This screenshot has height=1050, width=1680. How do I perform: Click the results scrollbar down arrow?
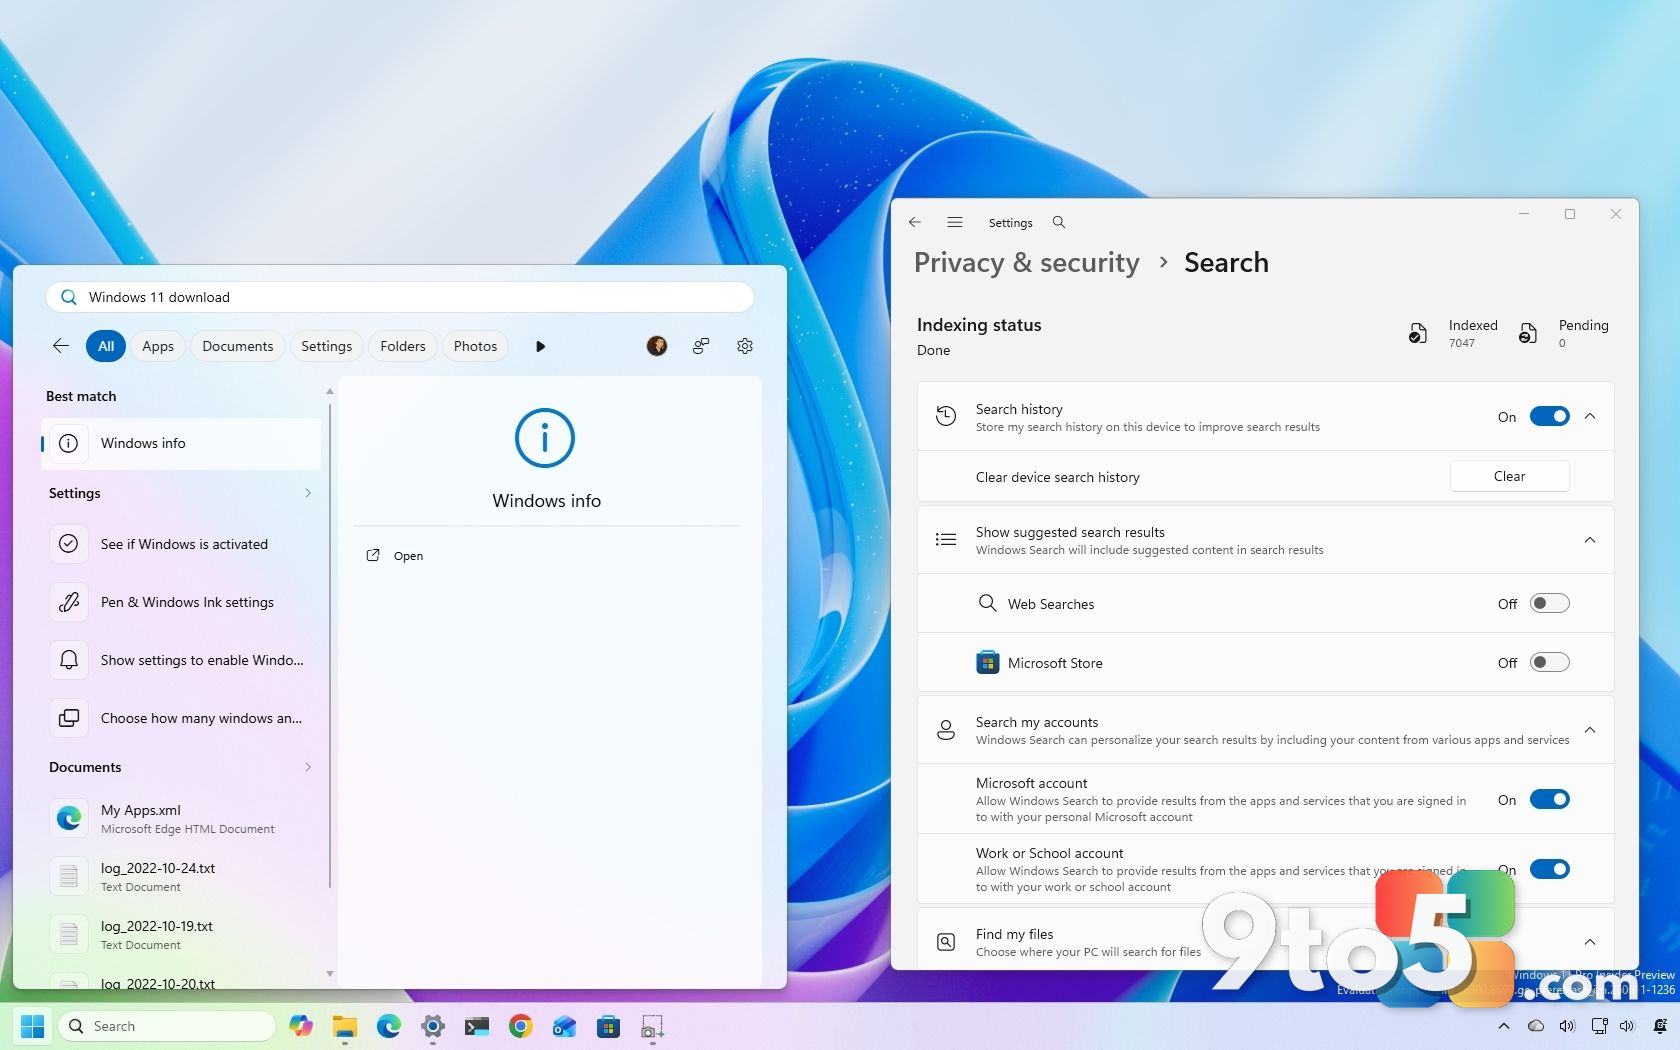point(330,974)
